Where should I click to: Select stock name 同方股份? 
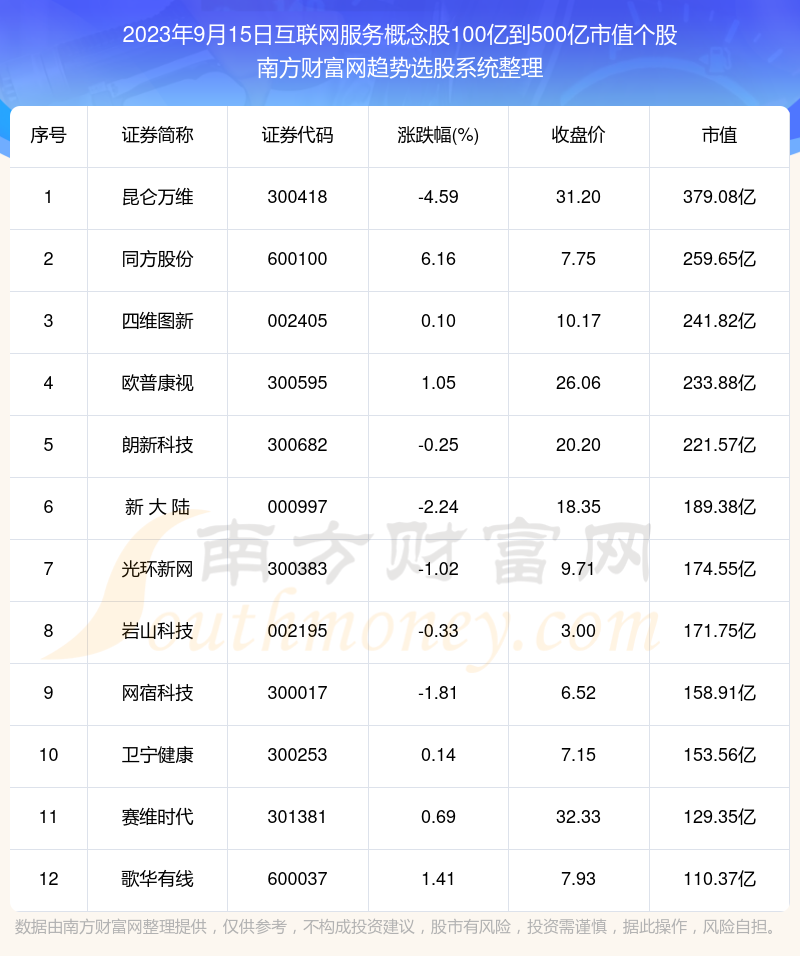click(x=157, y=259)
